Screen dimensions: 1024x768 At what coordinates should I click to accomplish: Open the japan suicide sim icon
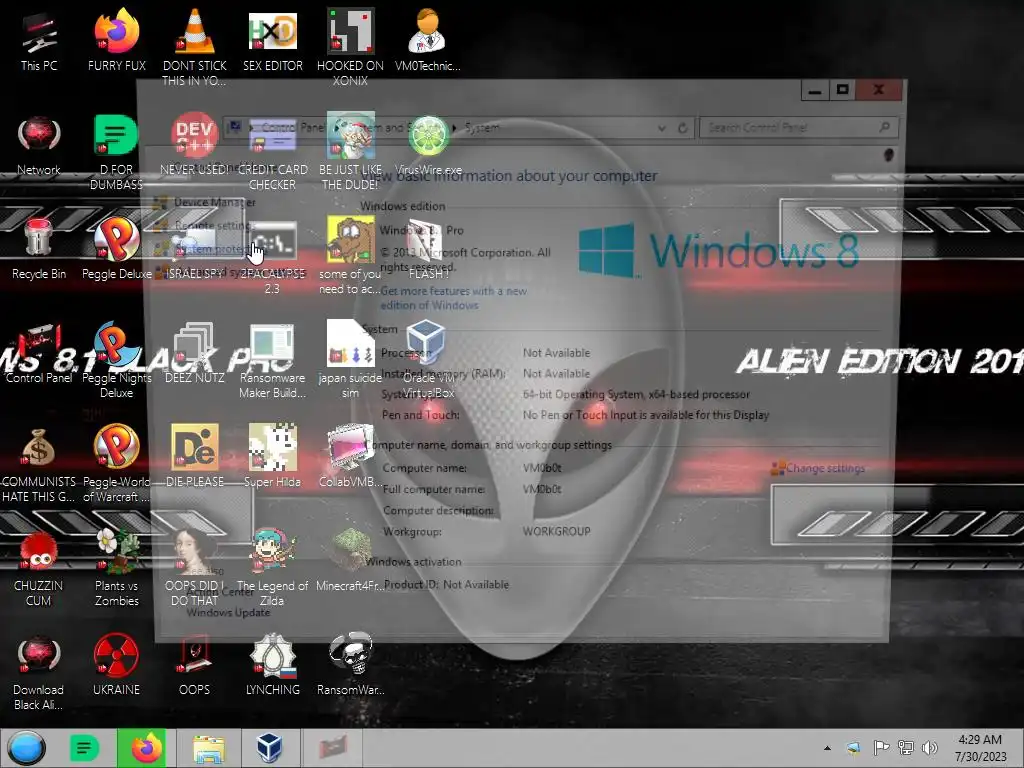point(350,359)
